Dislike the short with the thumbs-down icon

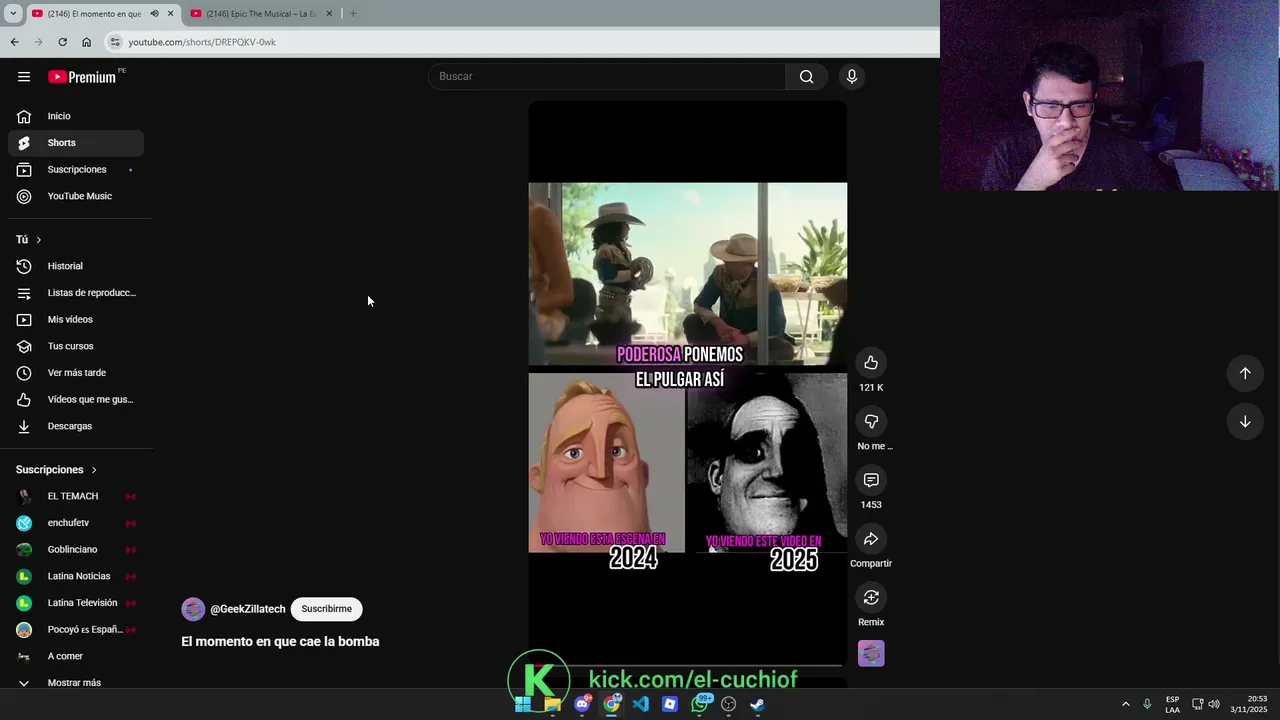[871, 422]
